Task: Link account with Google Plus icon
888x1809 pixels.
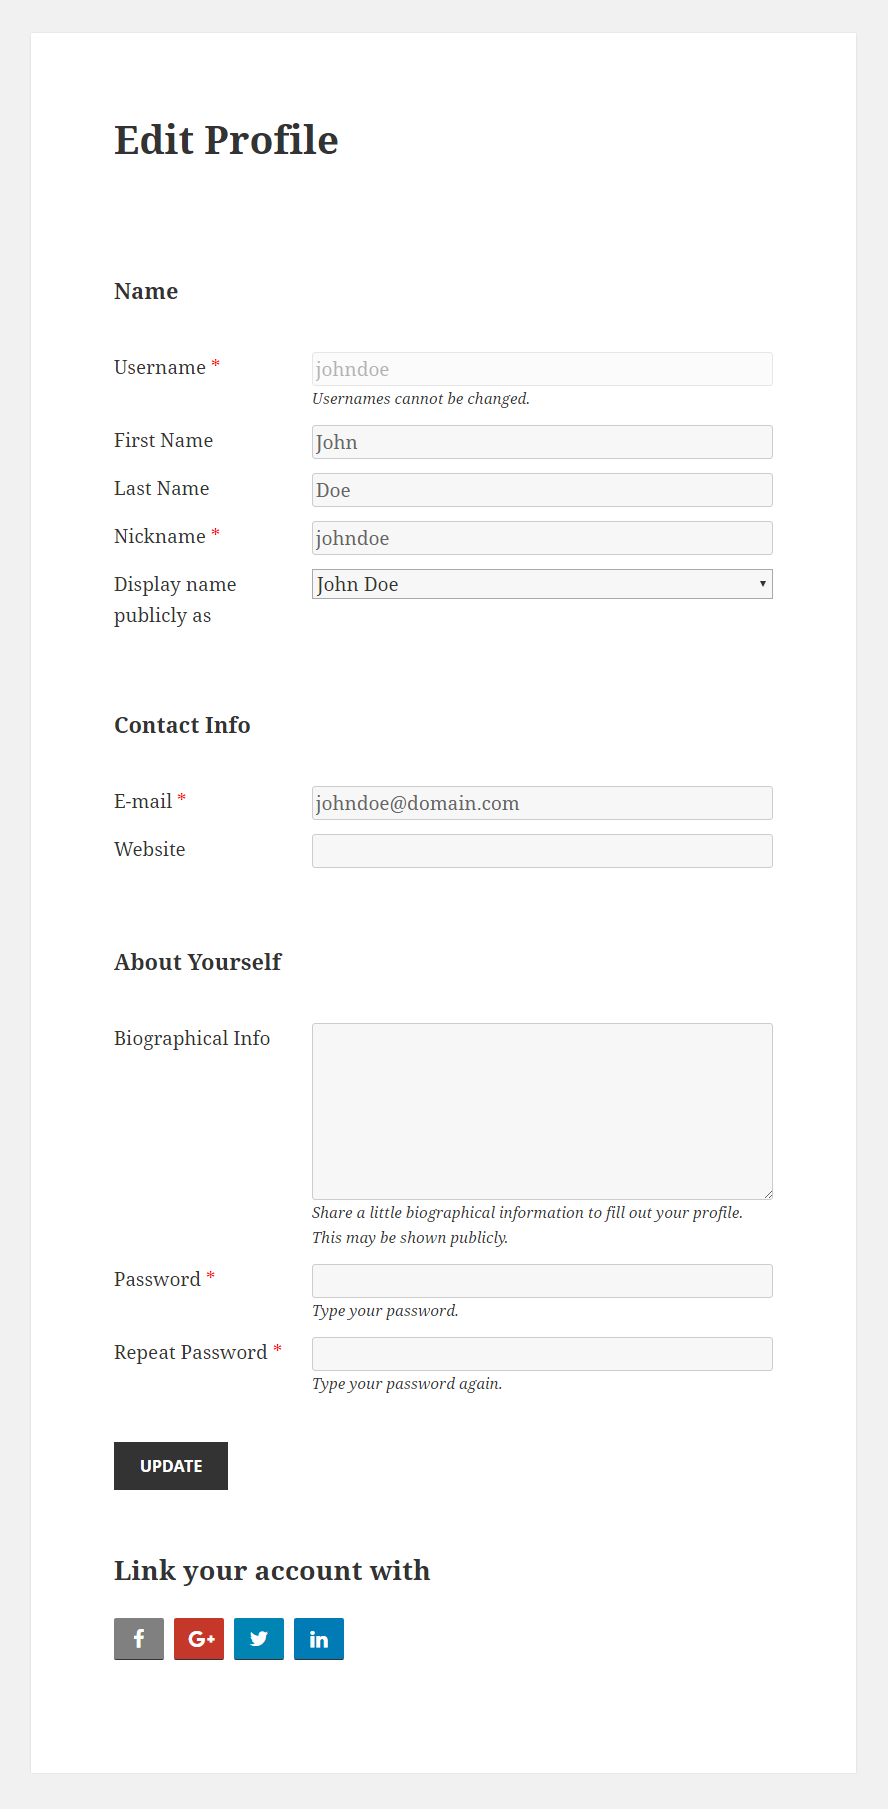Action: tap(199, 1639)
